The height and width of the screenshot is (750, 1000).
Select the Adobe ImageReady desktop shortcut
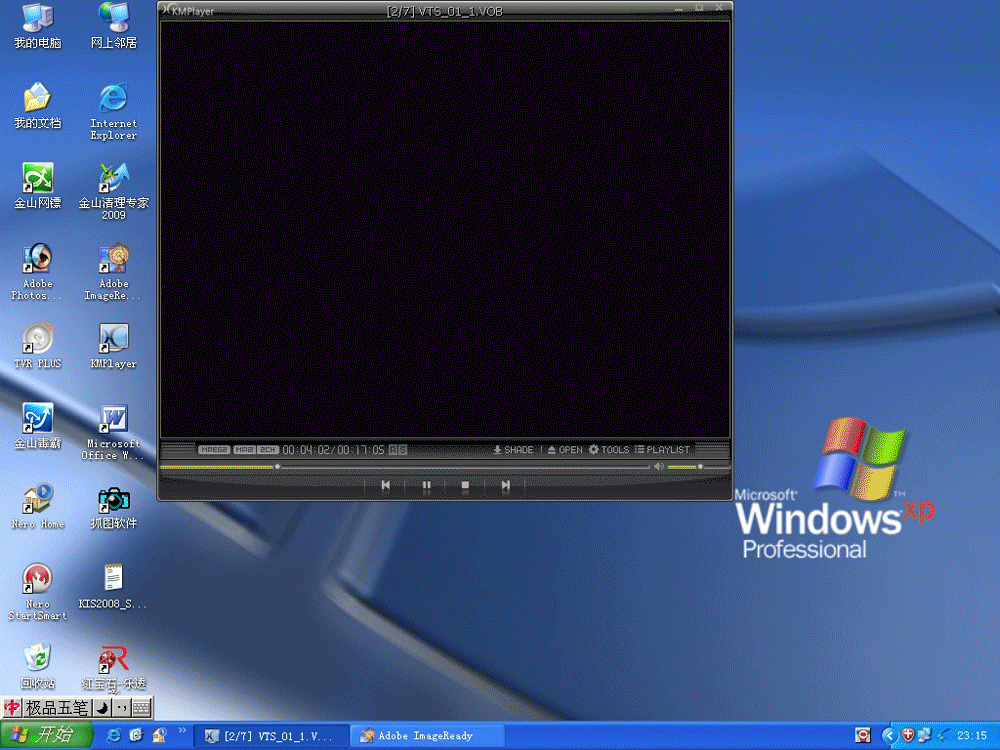114,272
